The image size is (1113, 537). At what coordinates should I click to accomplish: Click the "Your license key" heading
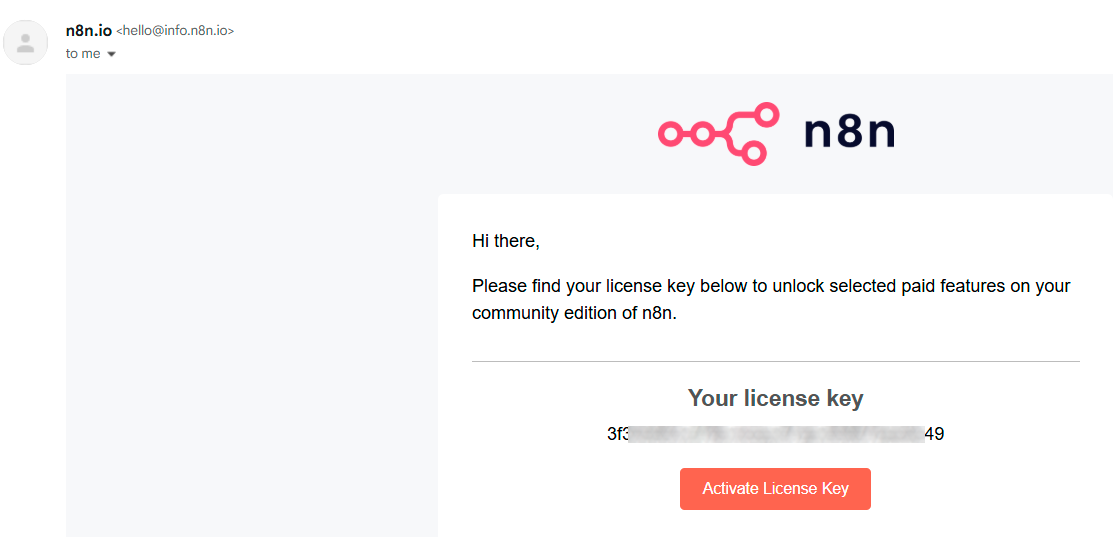point(775,398)
